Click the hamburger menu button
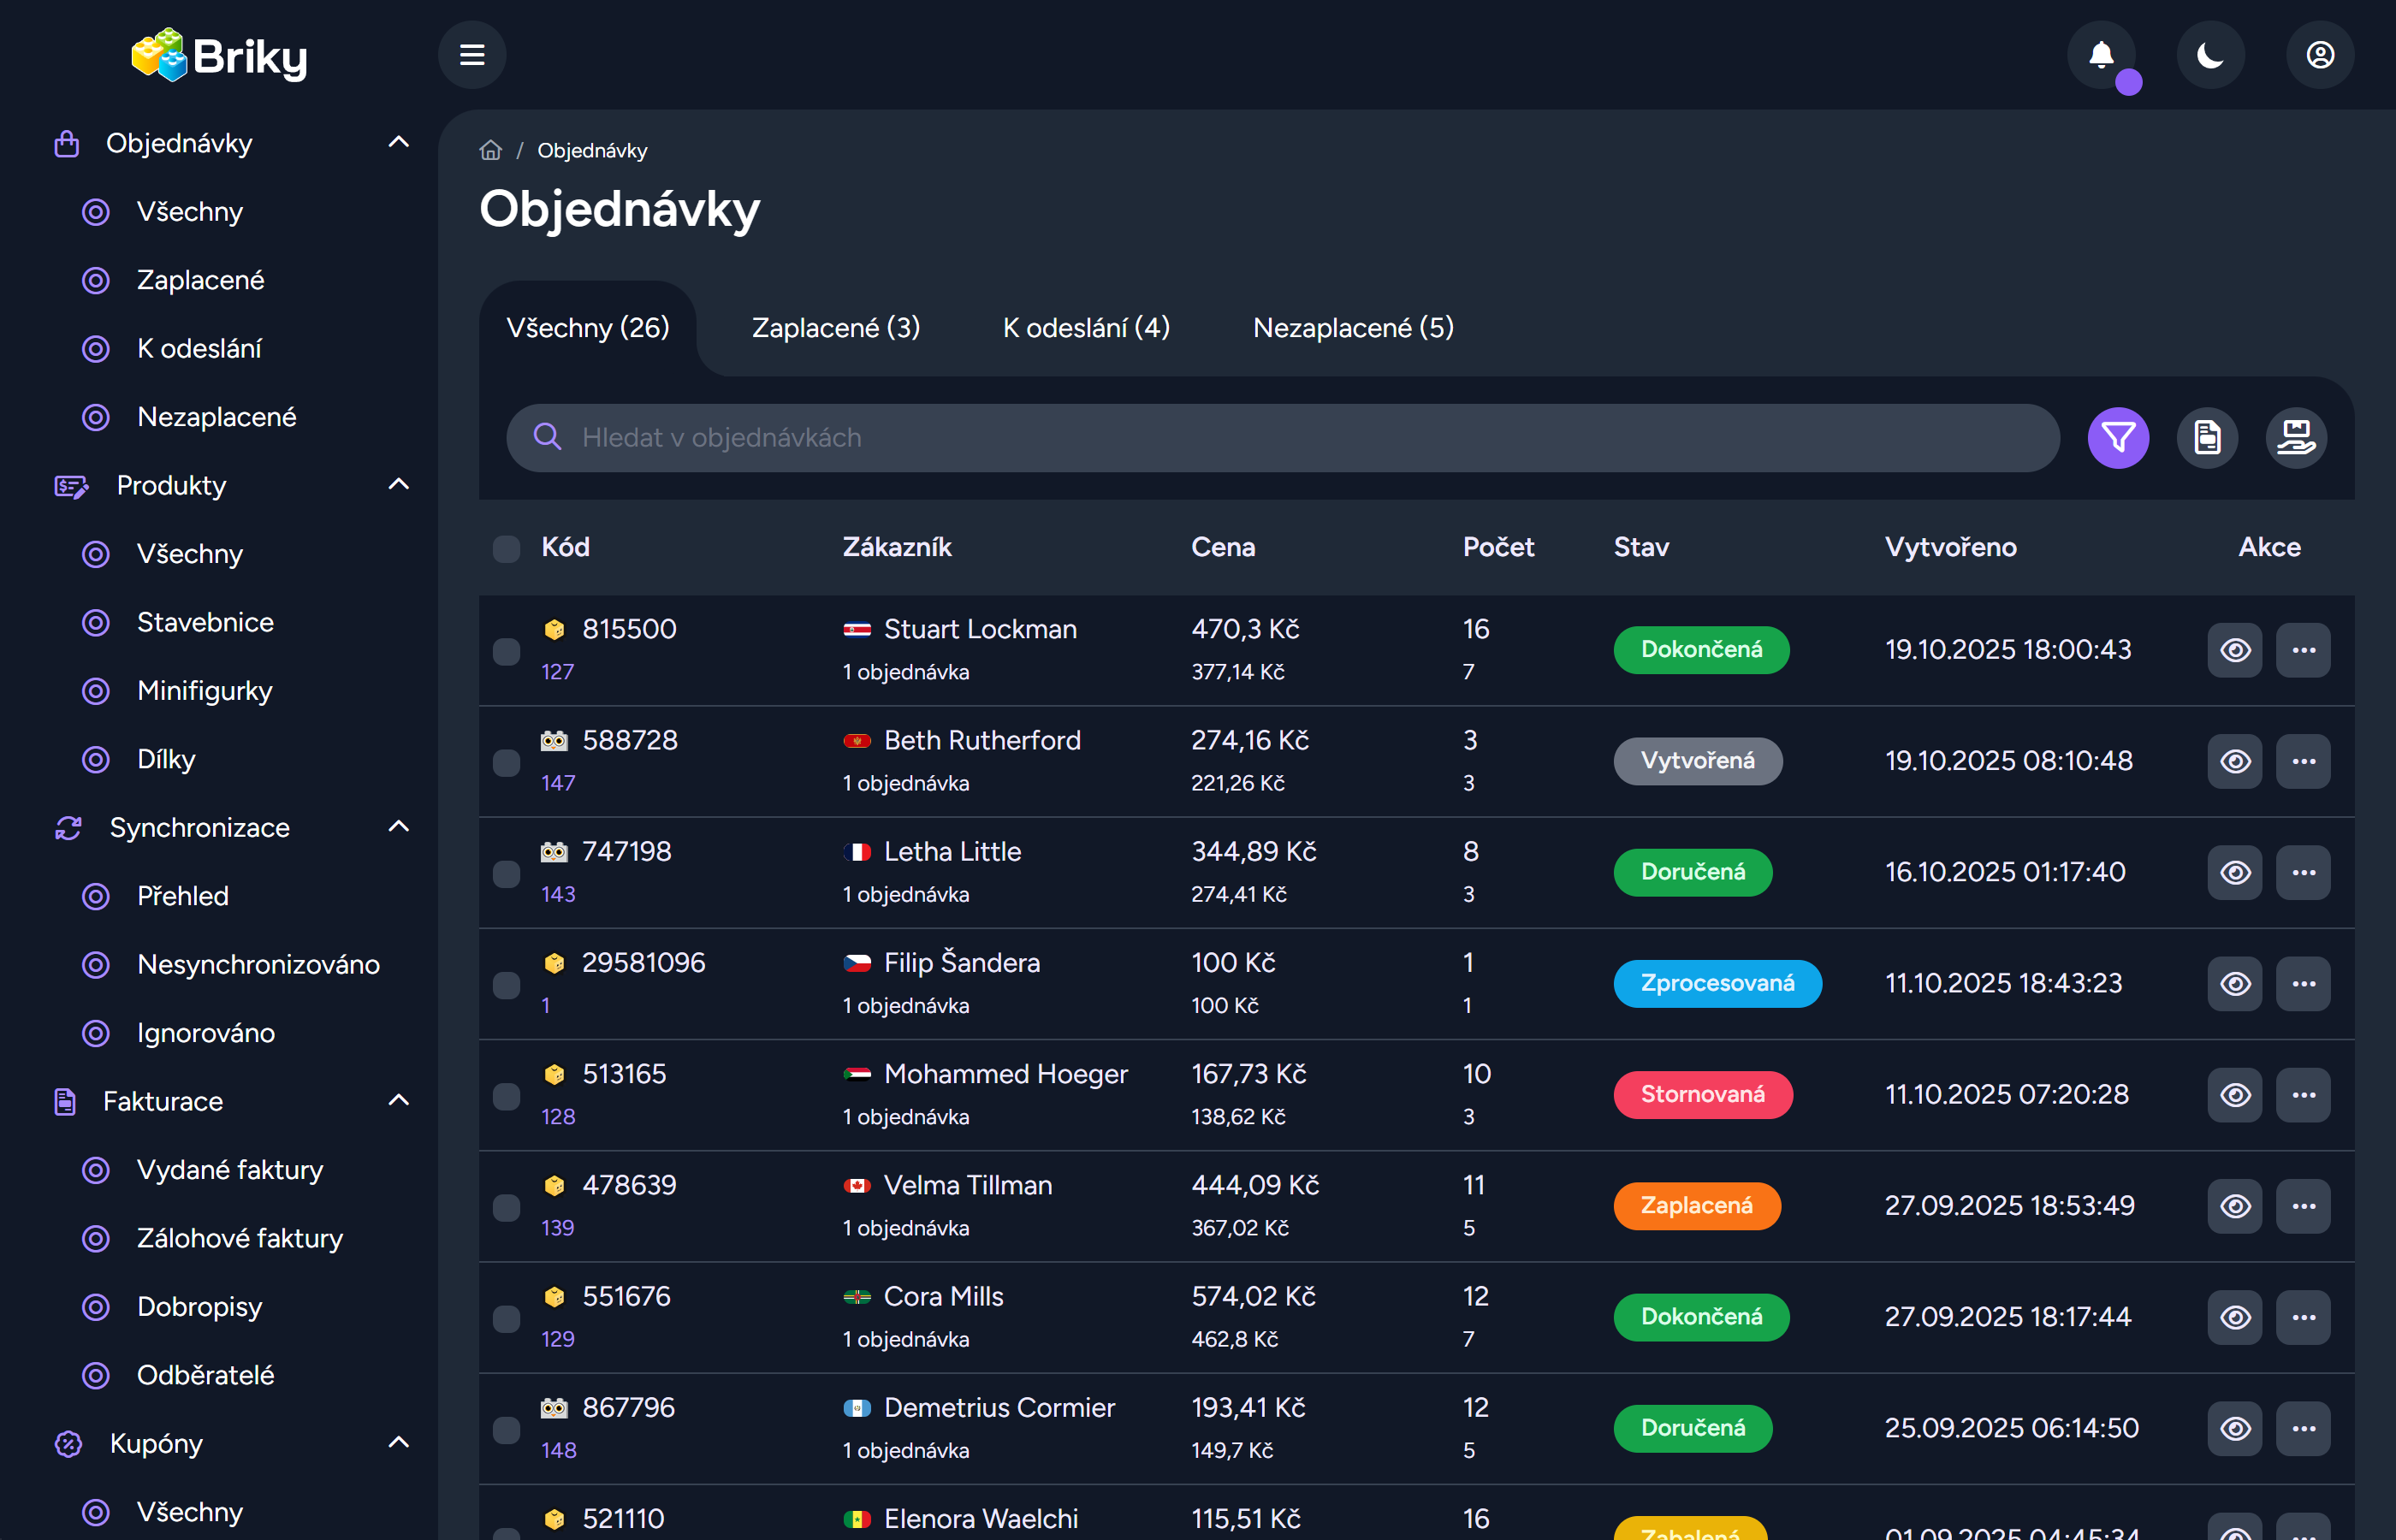 (x=472, y=55)
